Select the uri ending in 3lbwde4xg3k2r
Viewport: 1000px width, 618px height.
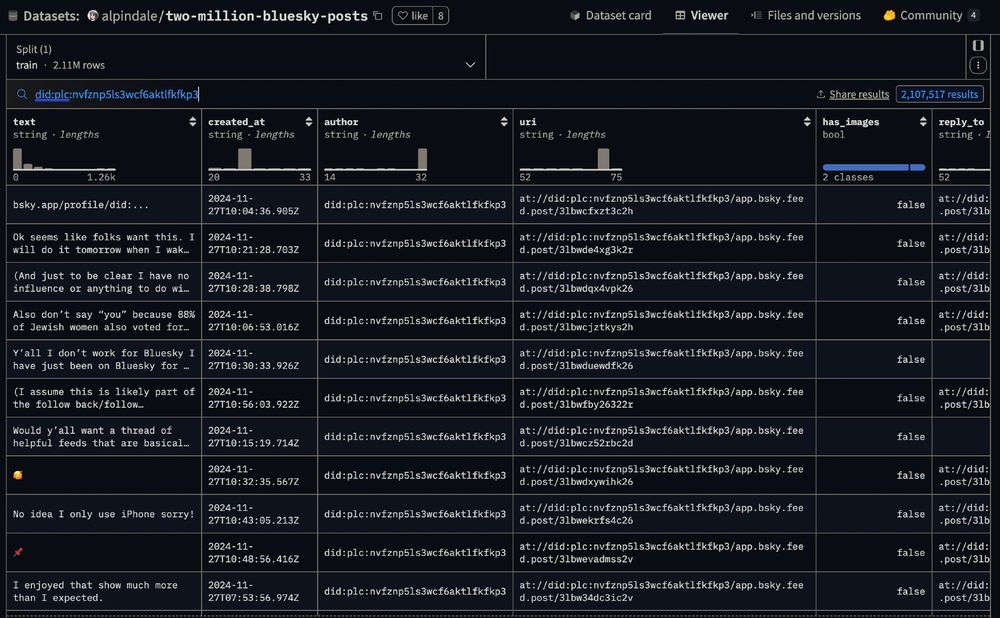click(x=664, y=244)
